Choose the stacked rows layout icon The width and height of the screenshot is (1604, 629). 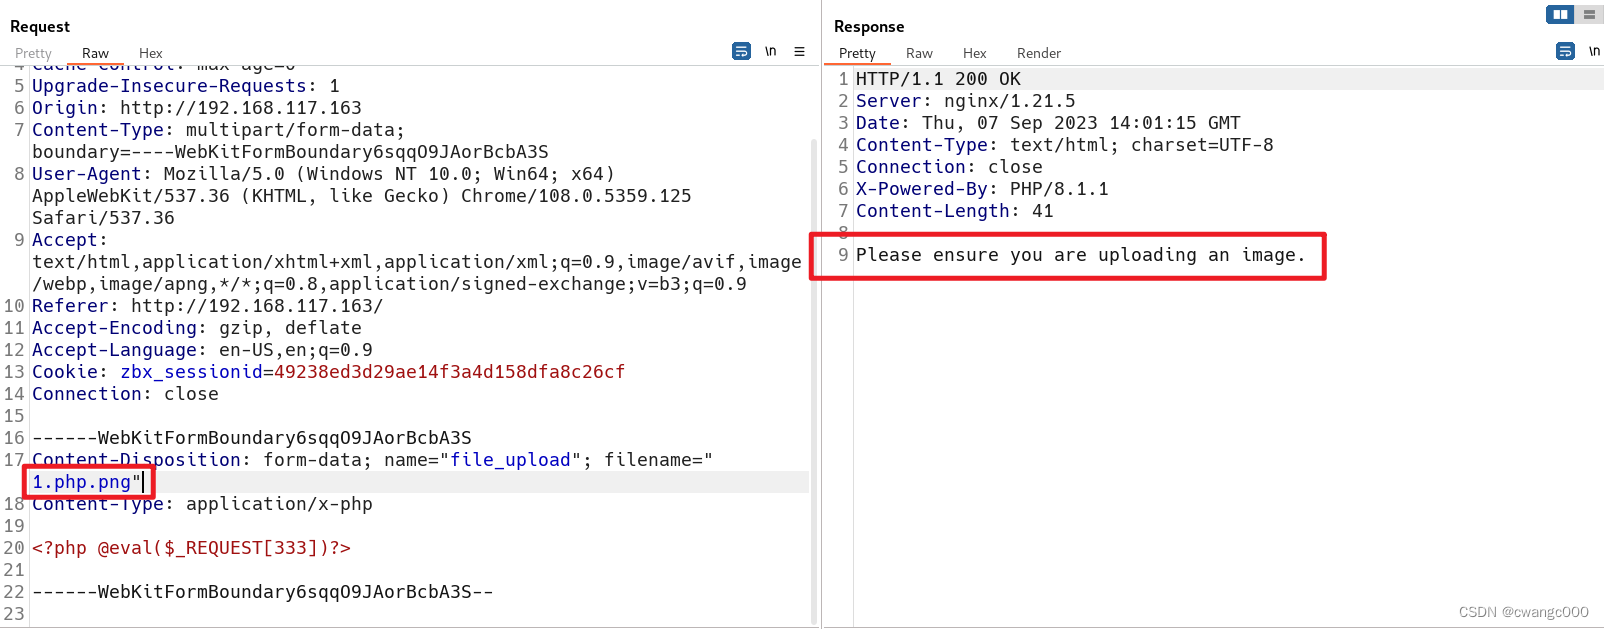pyautogui.click(x=1589, y=14)
